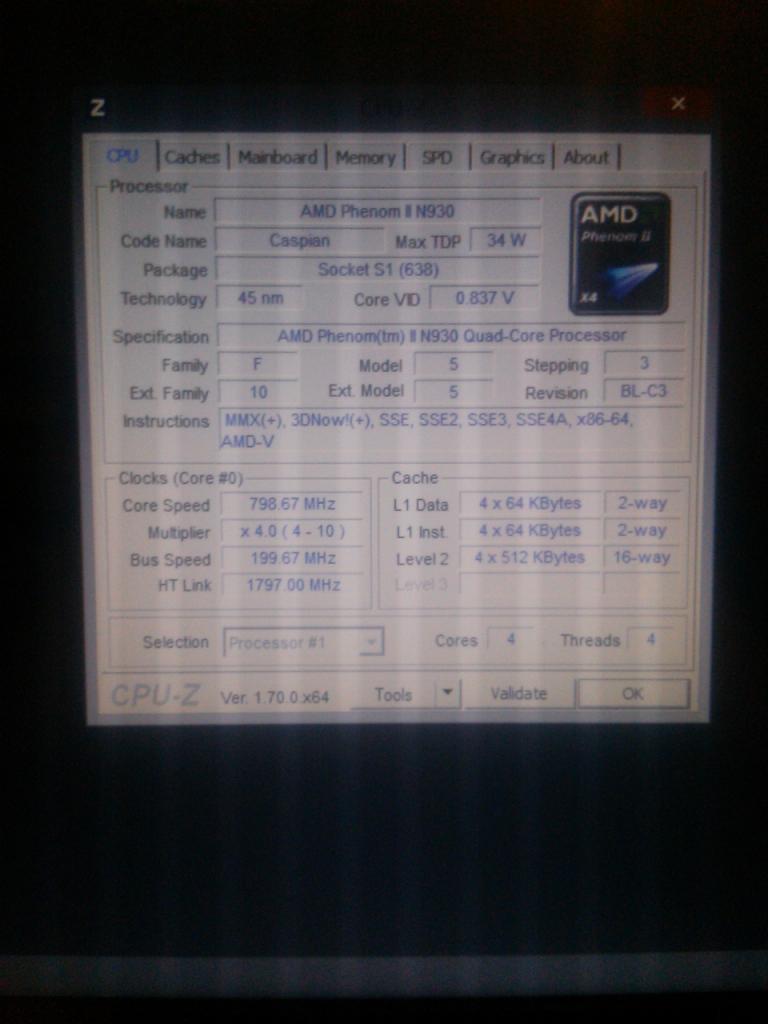768x1024 pixels.
Task: Click the Ext. Family value 10
Action: [x=258, y=392]
